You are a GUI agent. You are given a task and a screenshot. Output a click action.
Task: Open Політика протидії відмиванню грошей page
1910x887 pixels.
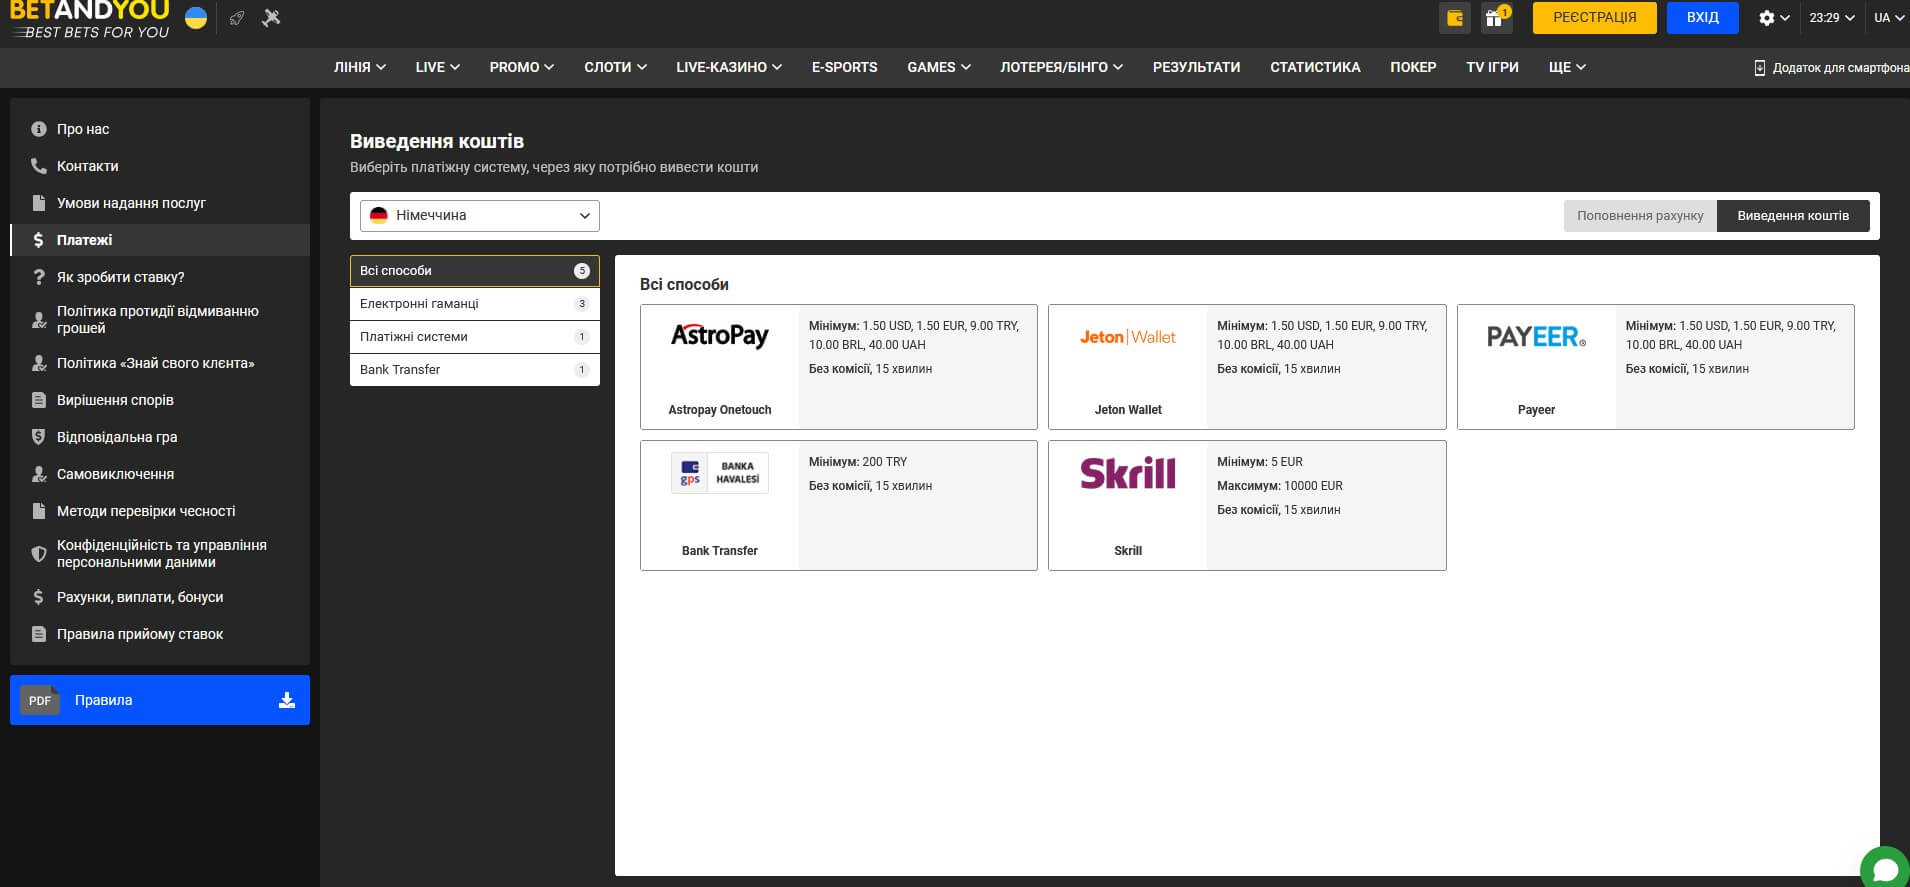158,319
